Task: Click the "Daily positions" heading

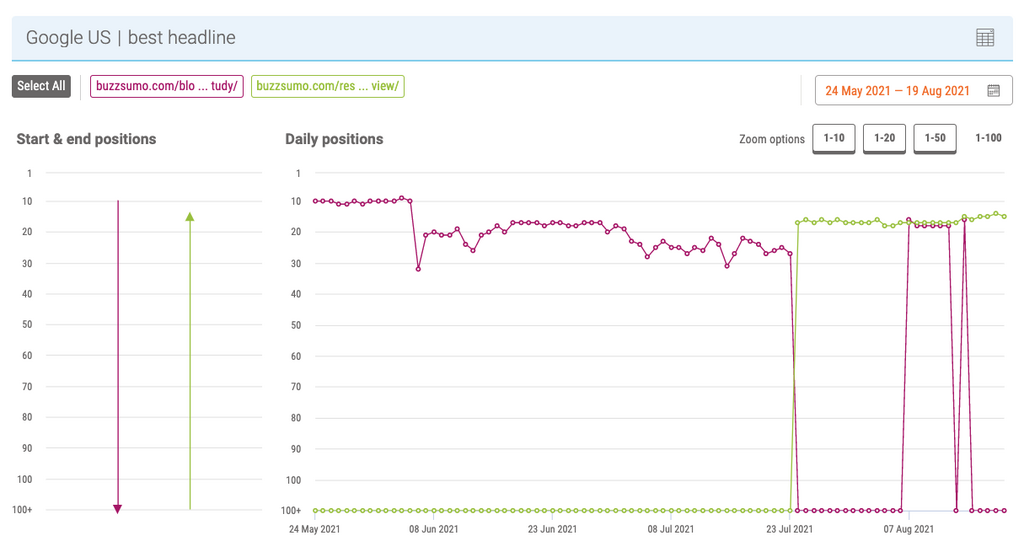Action: pyautogui.click(x=334, y=139)
